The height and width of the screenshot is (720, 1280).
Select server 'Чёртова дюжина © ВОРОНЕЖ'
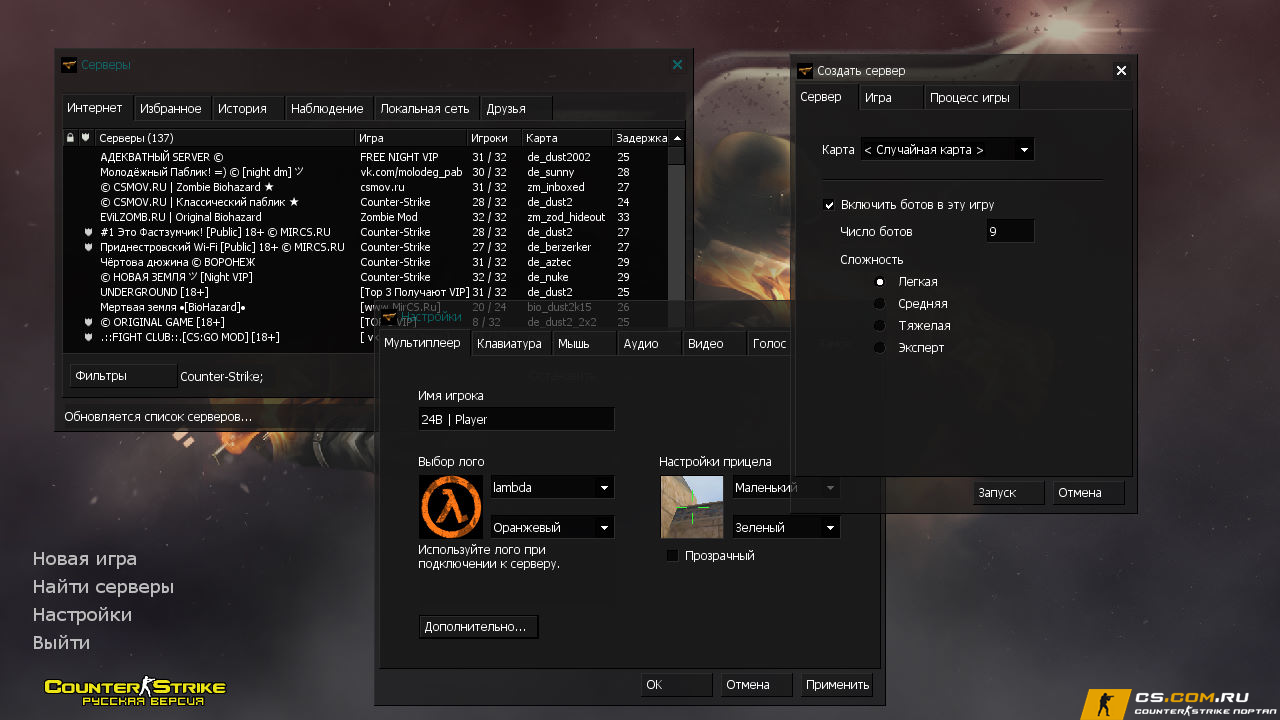(366, 262)
